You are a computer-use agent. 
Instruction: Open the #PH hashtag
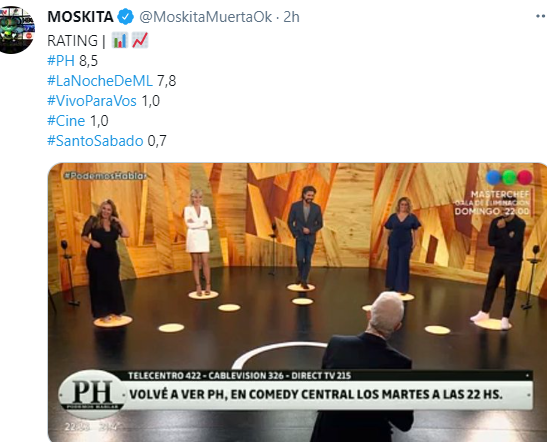click(x=61, y=61)
